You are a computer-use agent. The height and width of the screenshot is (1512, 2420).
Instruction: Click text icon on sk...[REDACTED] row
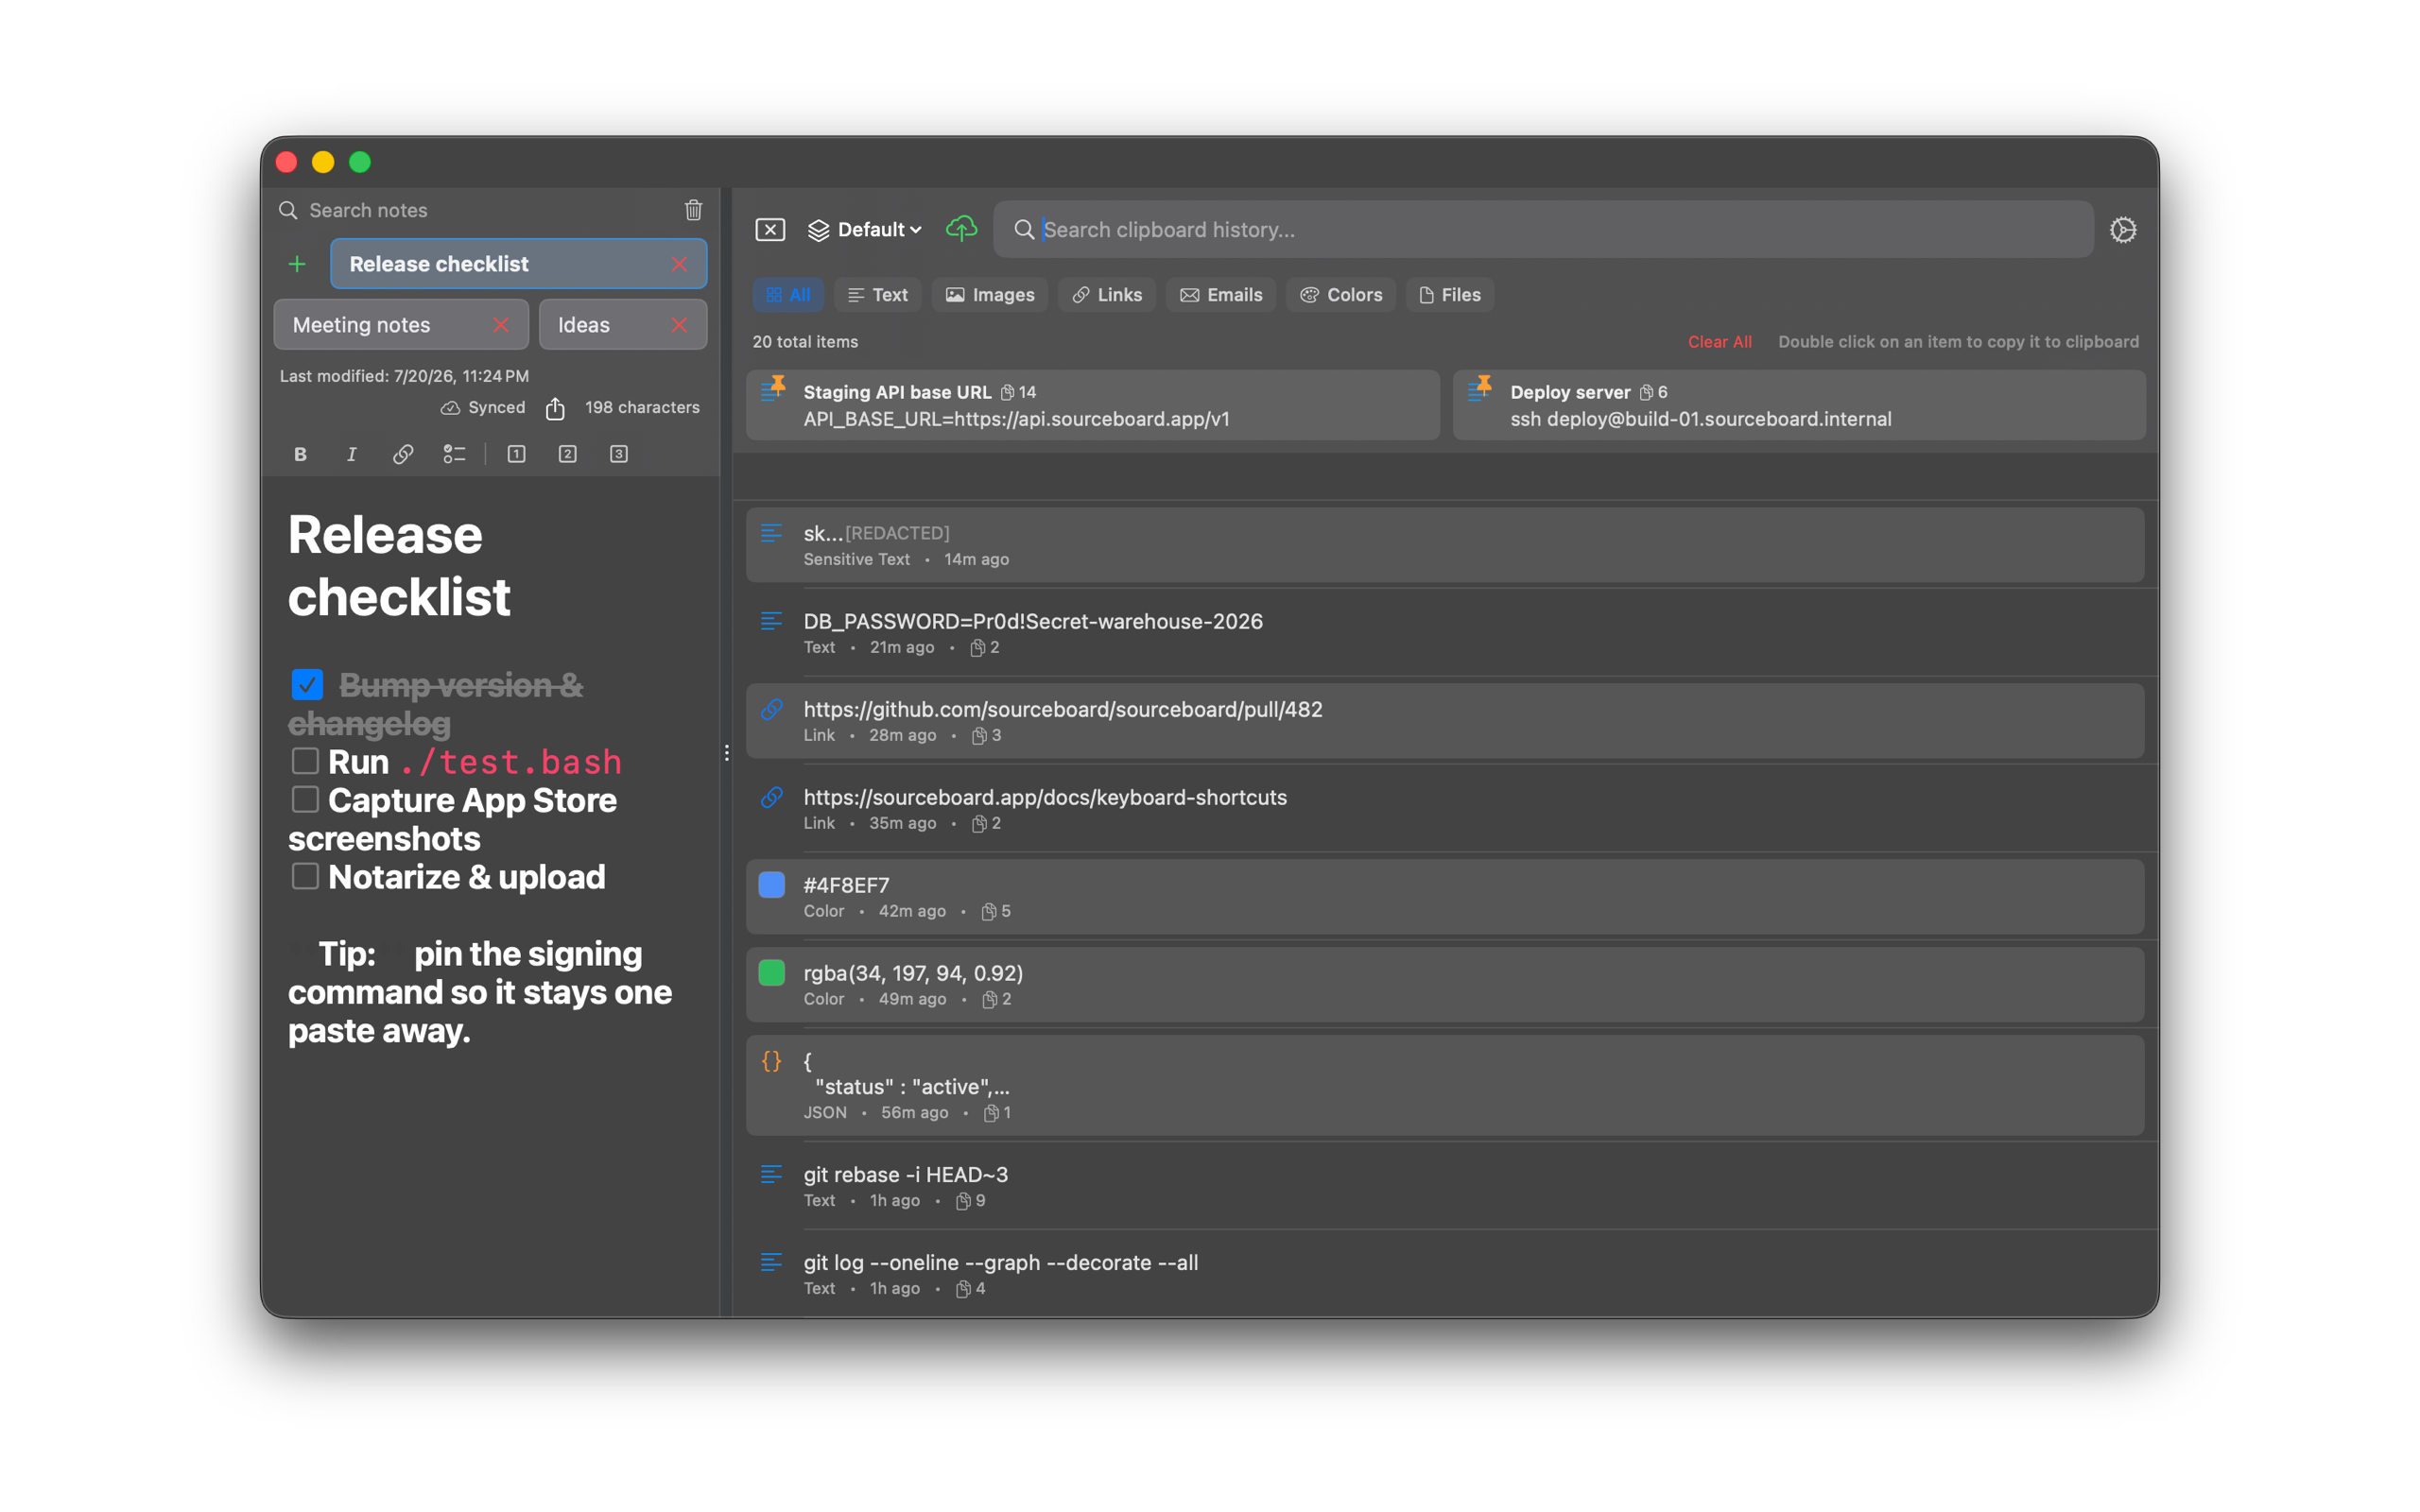click(x=771, y=533)
